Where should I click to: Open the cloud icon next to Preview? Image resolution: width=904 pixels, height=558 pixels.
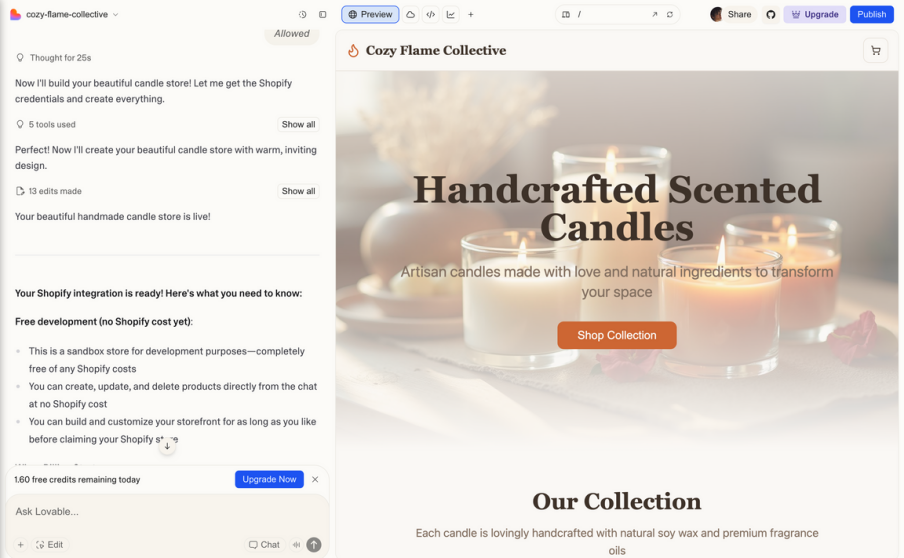tap(410, 14)
